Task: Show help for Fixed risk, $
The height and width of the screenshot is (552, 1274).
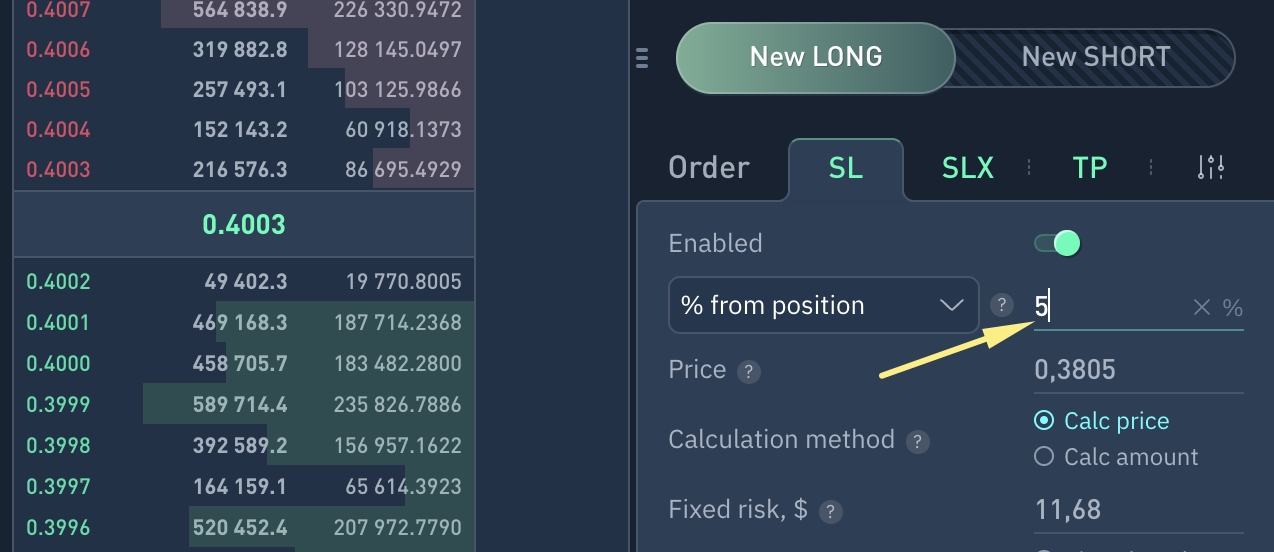Action: [x=829, y=512]
